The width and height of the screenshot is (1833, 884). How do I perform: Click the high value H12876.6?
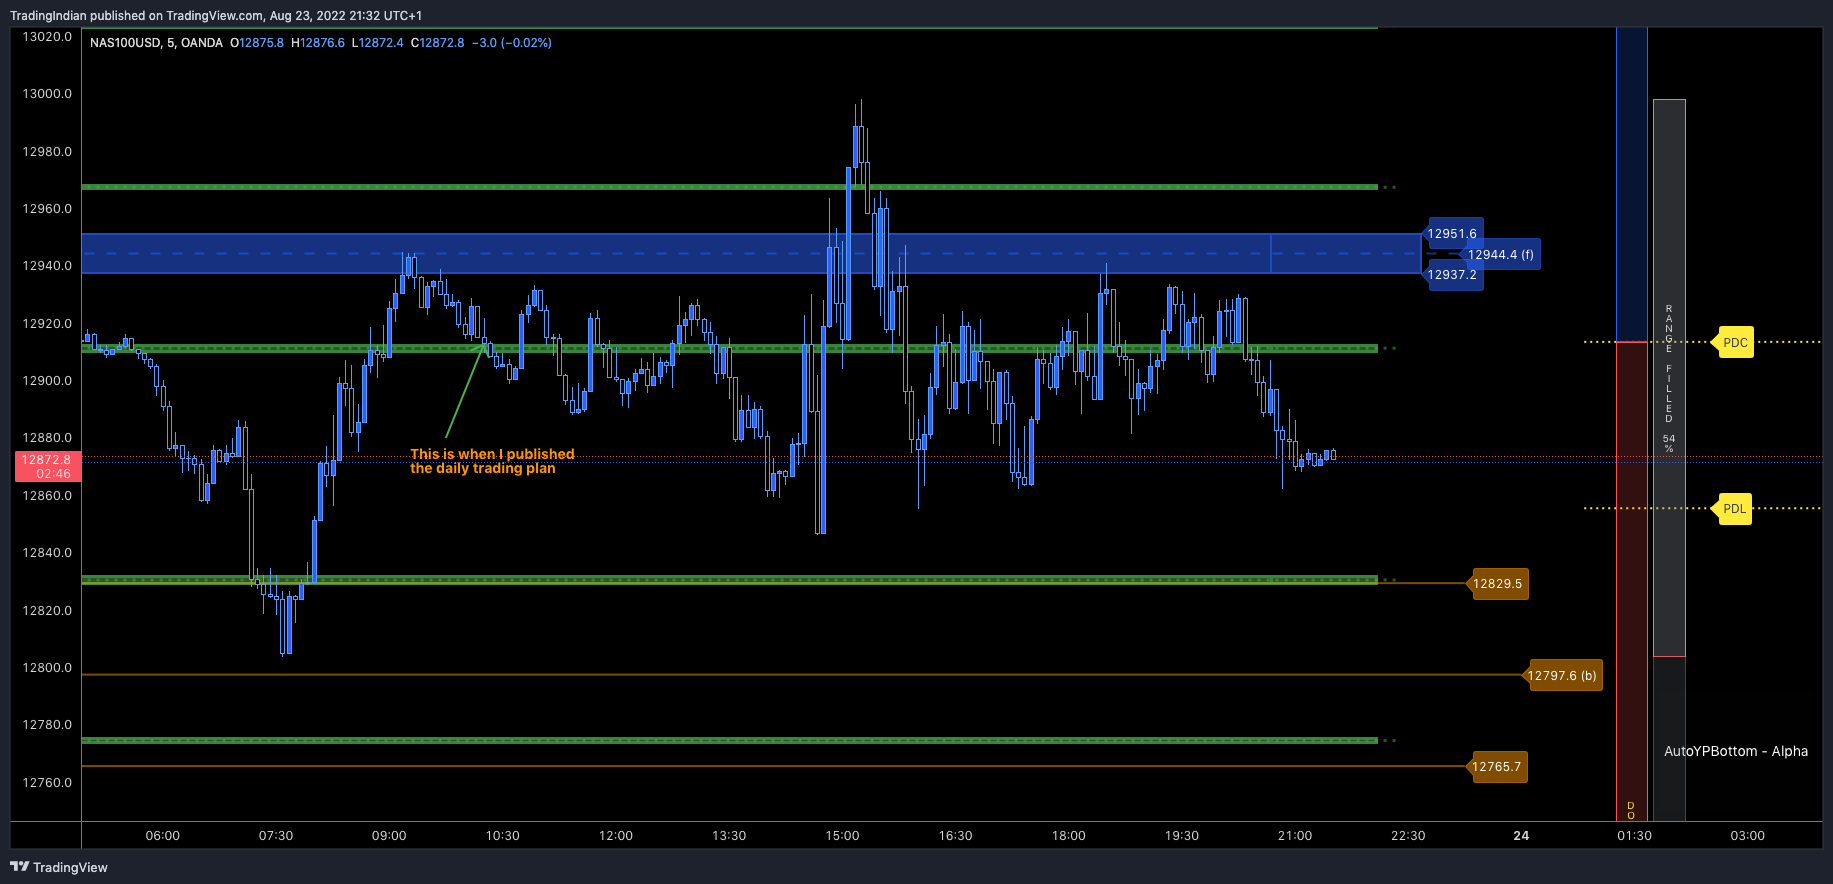pyautogui.click(x=318, y=43)
